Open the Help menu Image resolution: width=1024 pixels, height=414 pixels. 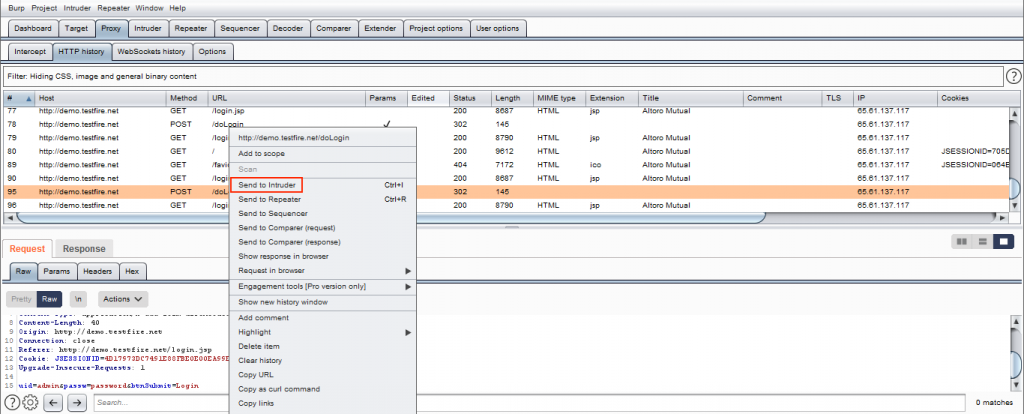pos(177,8)
